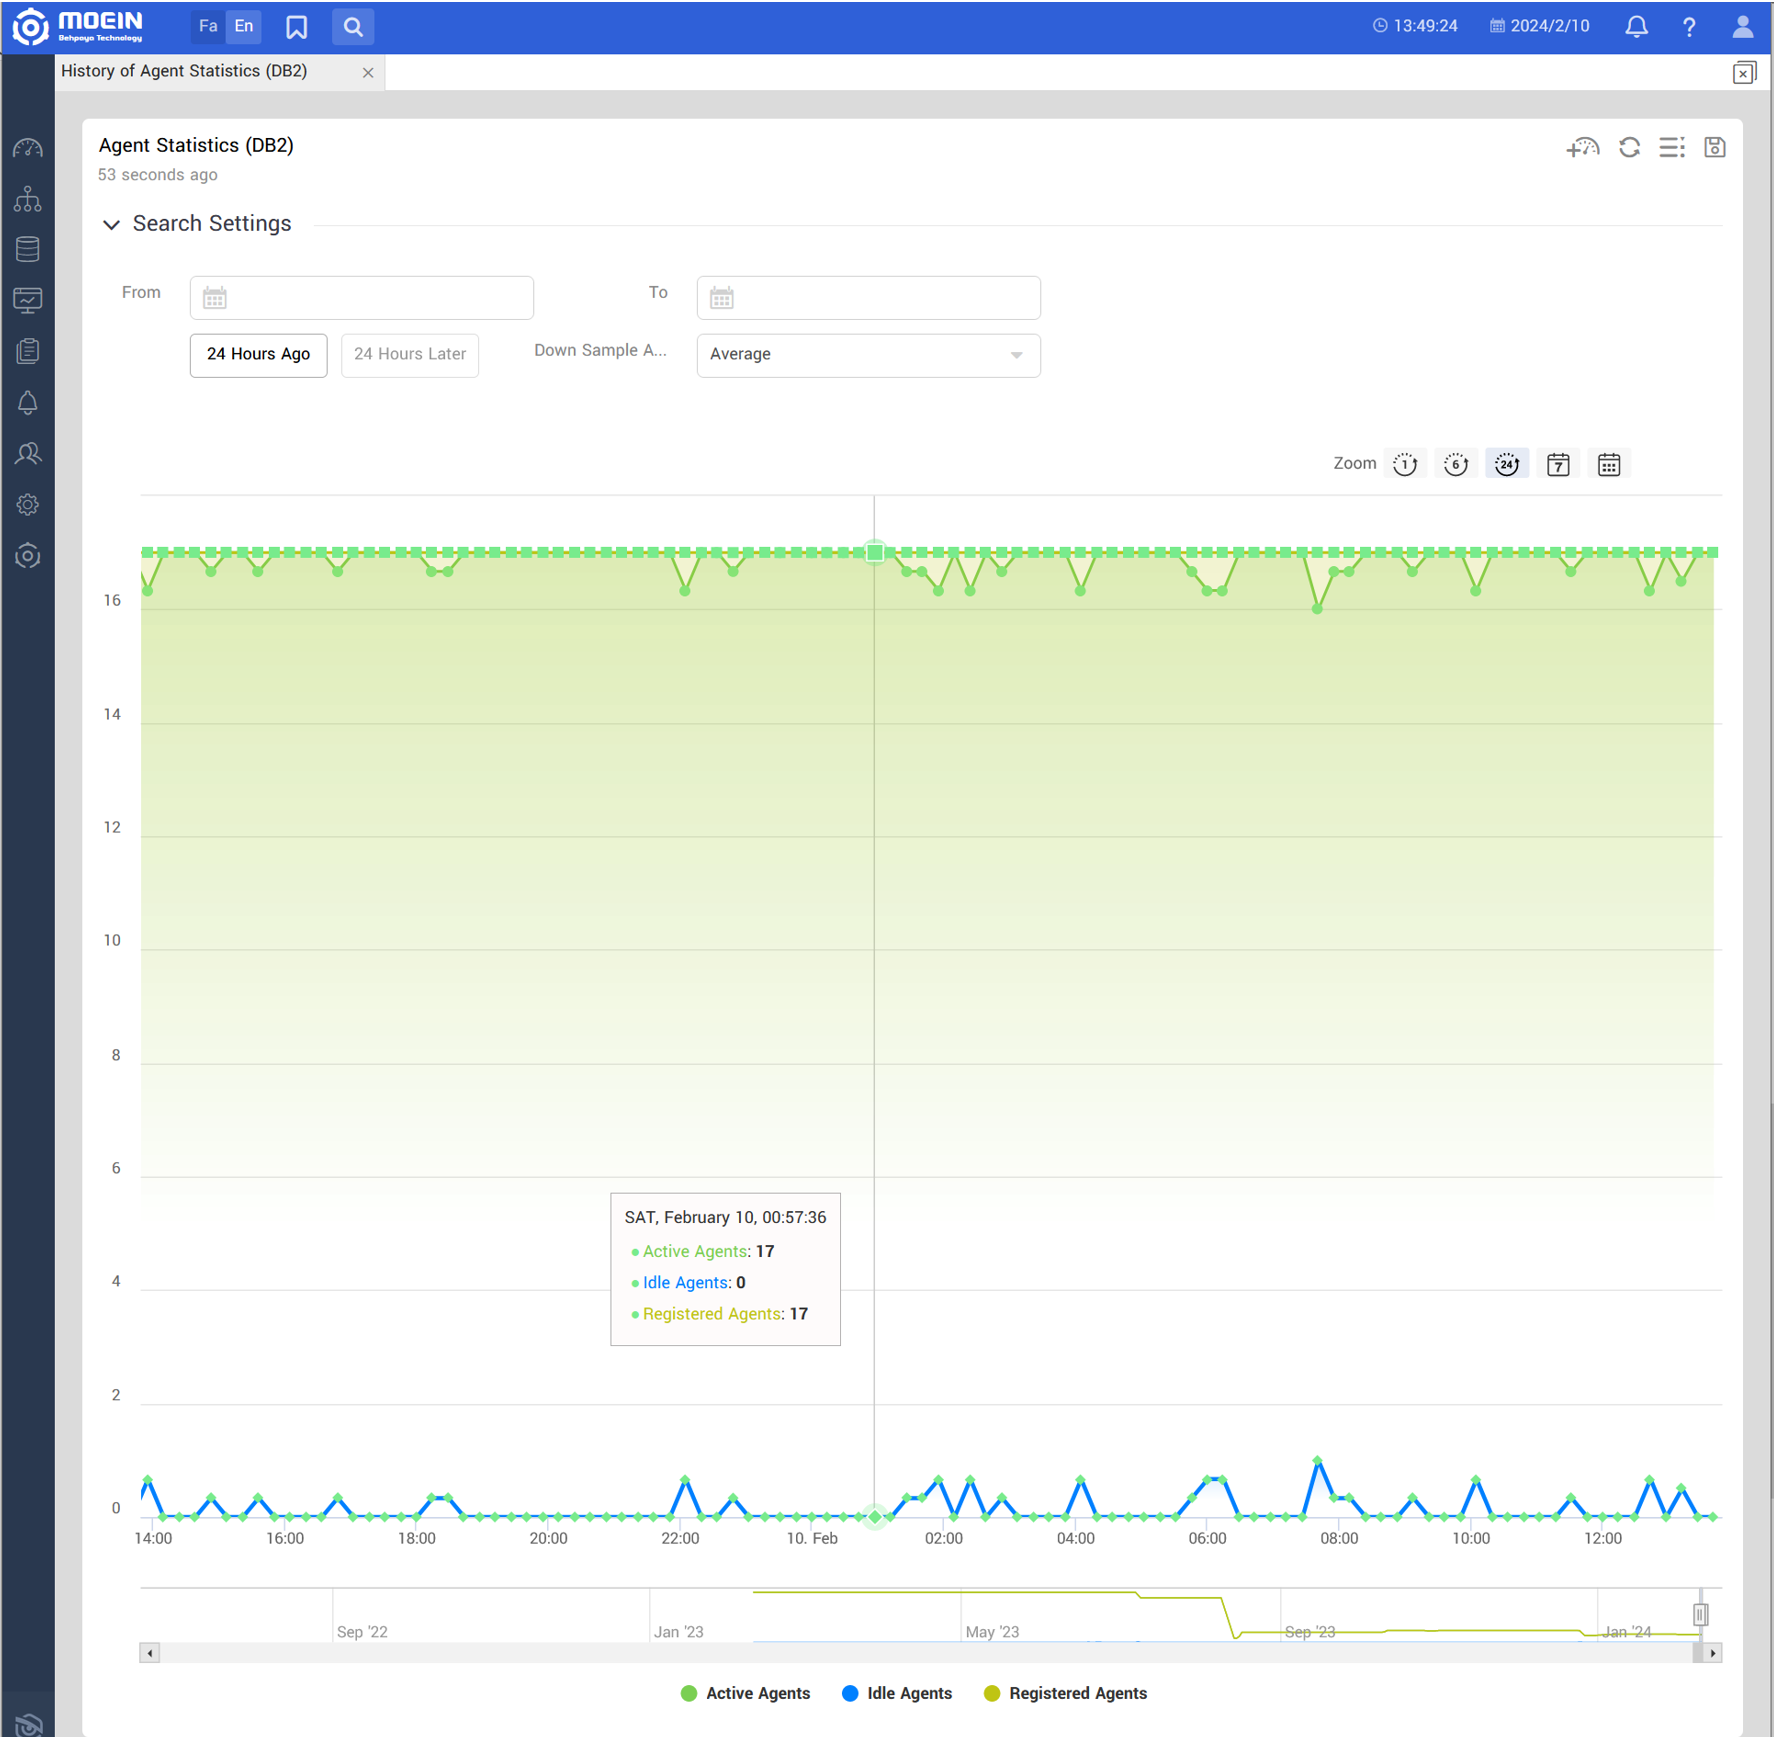Click the 13:49:24 clock display
The width and height of the screenshot is (1774, 1737).
pos(1415,26)
